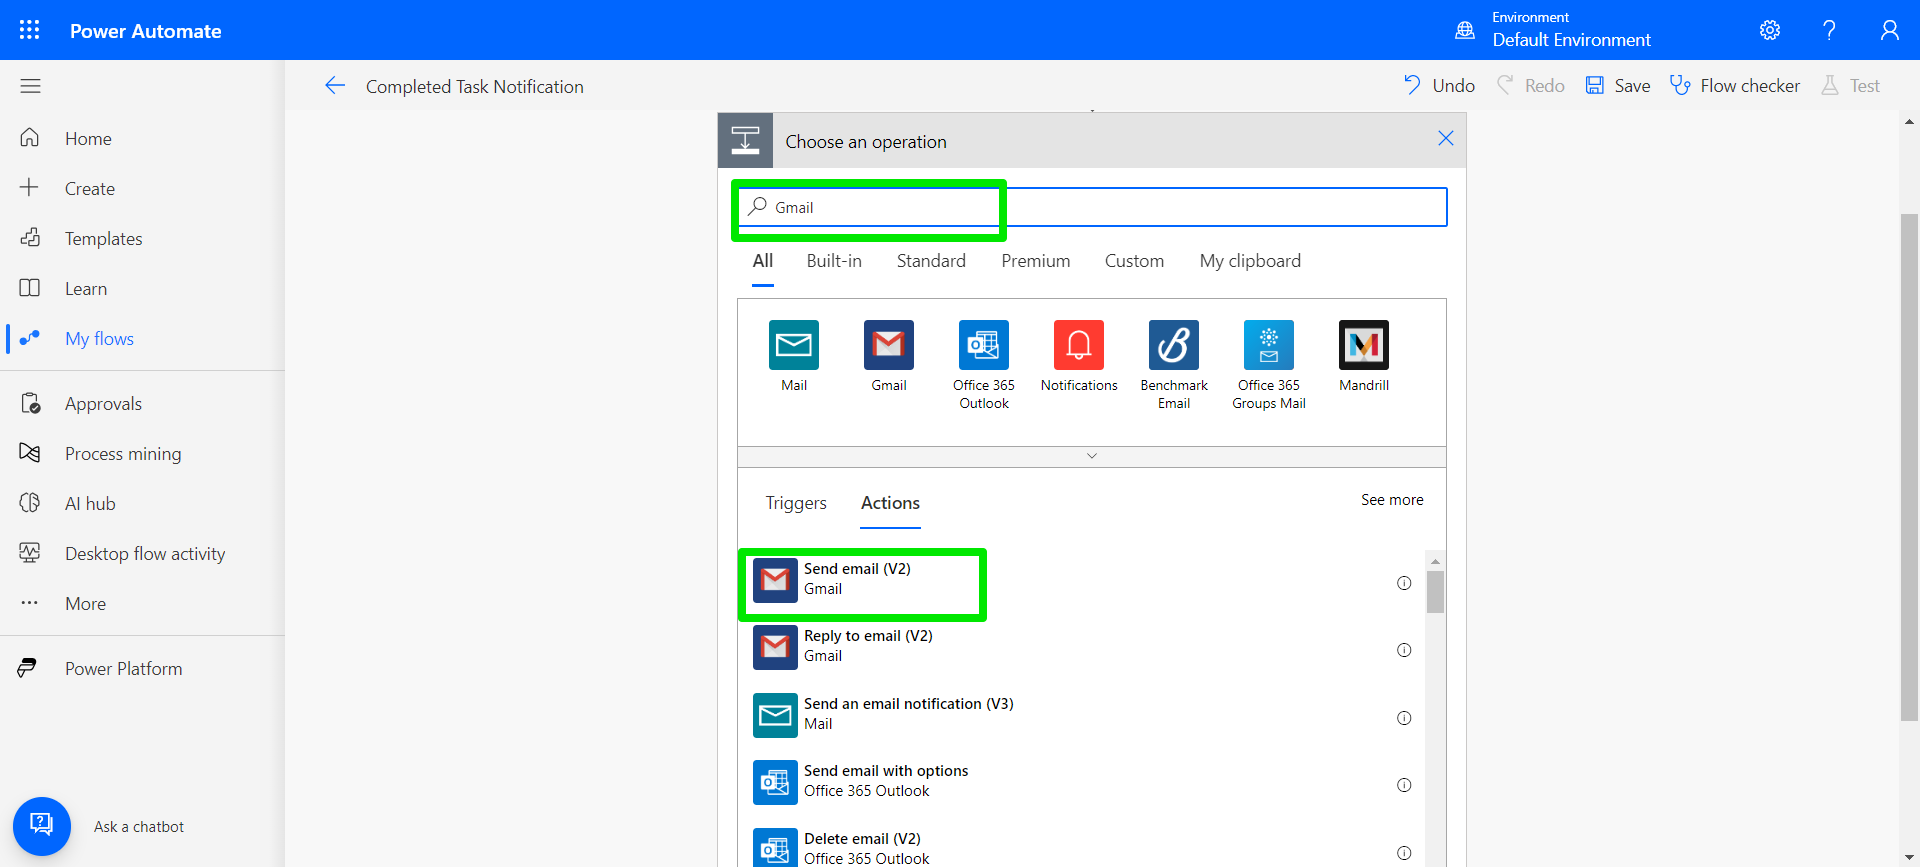Select the All connectors tab
Viewport: 1920px width, 867px height.
click(x=763, y=261)
